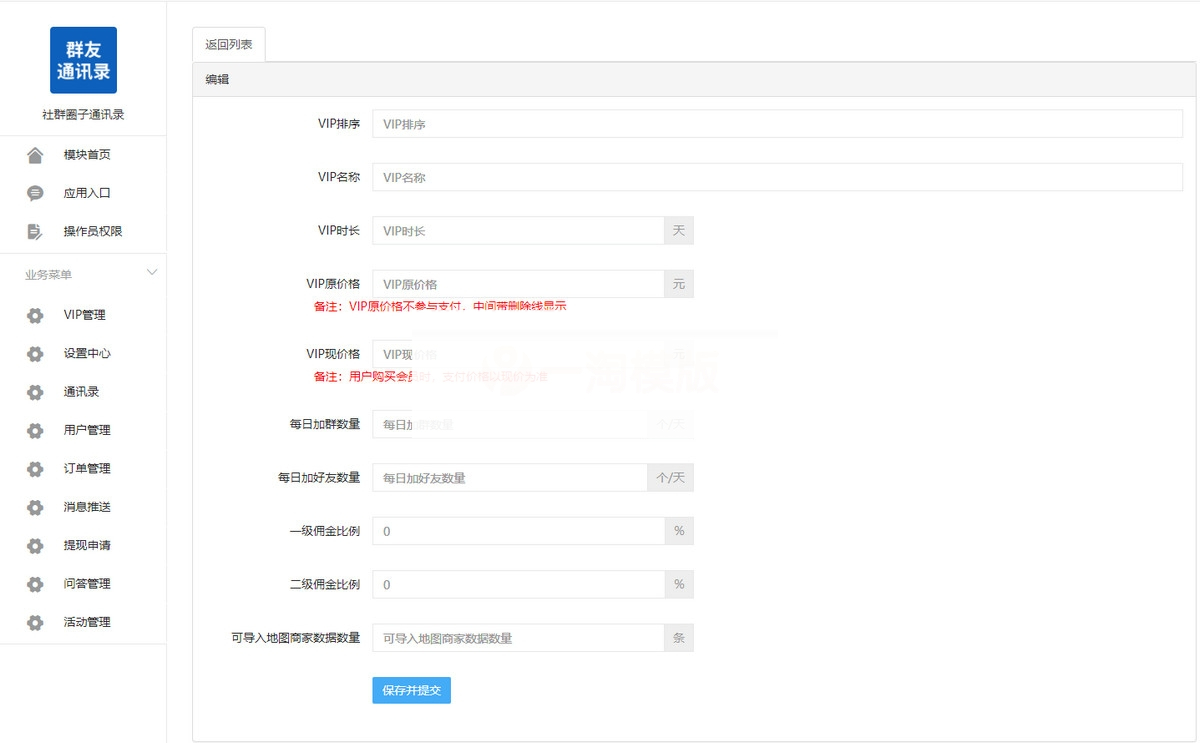Click the gear icon beside 订单管理
This screenshot has width=1200, height=743.
[x=35, y=468]
